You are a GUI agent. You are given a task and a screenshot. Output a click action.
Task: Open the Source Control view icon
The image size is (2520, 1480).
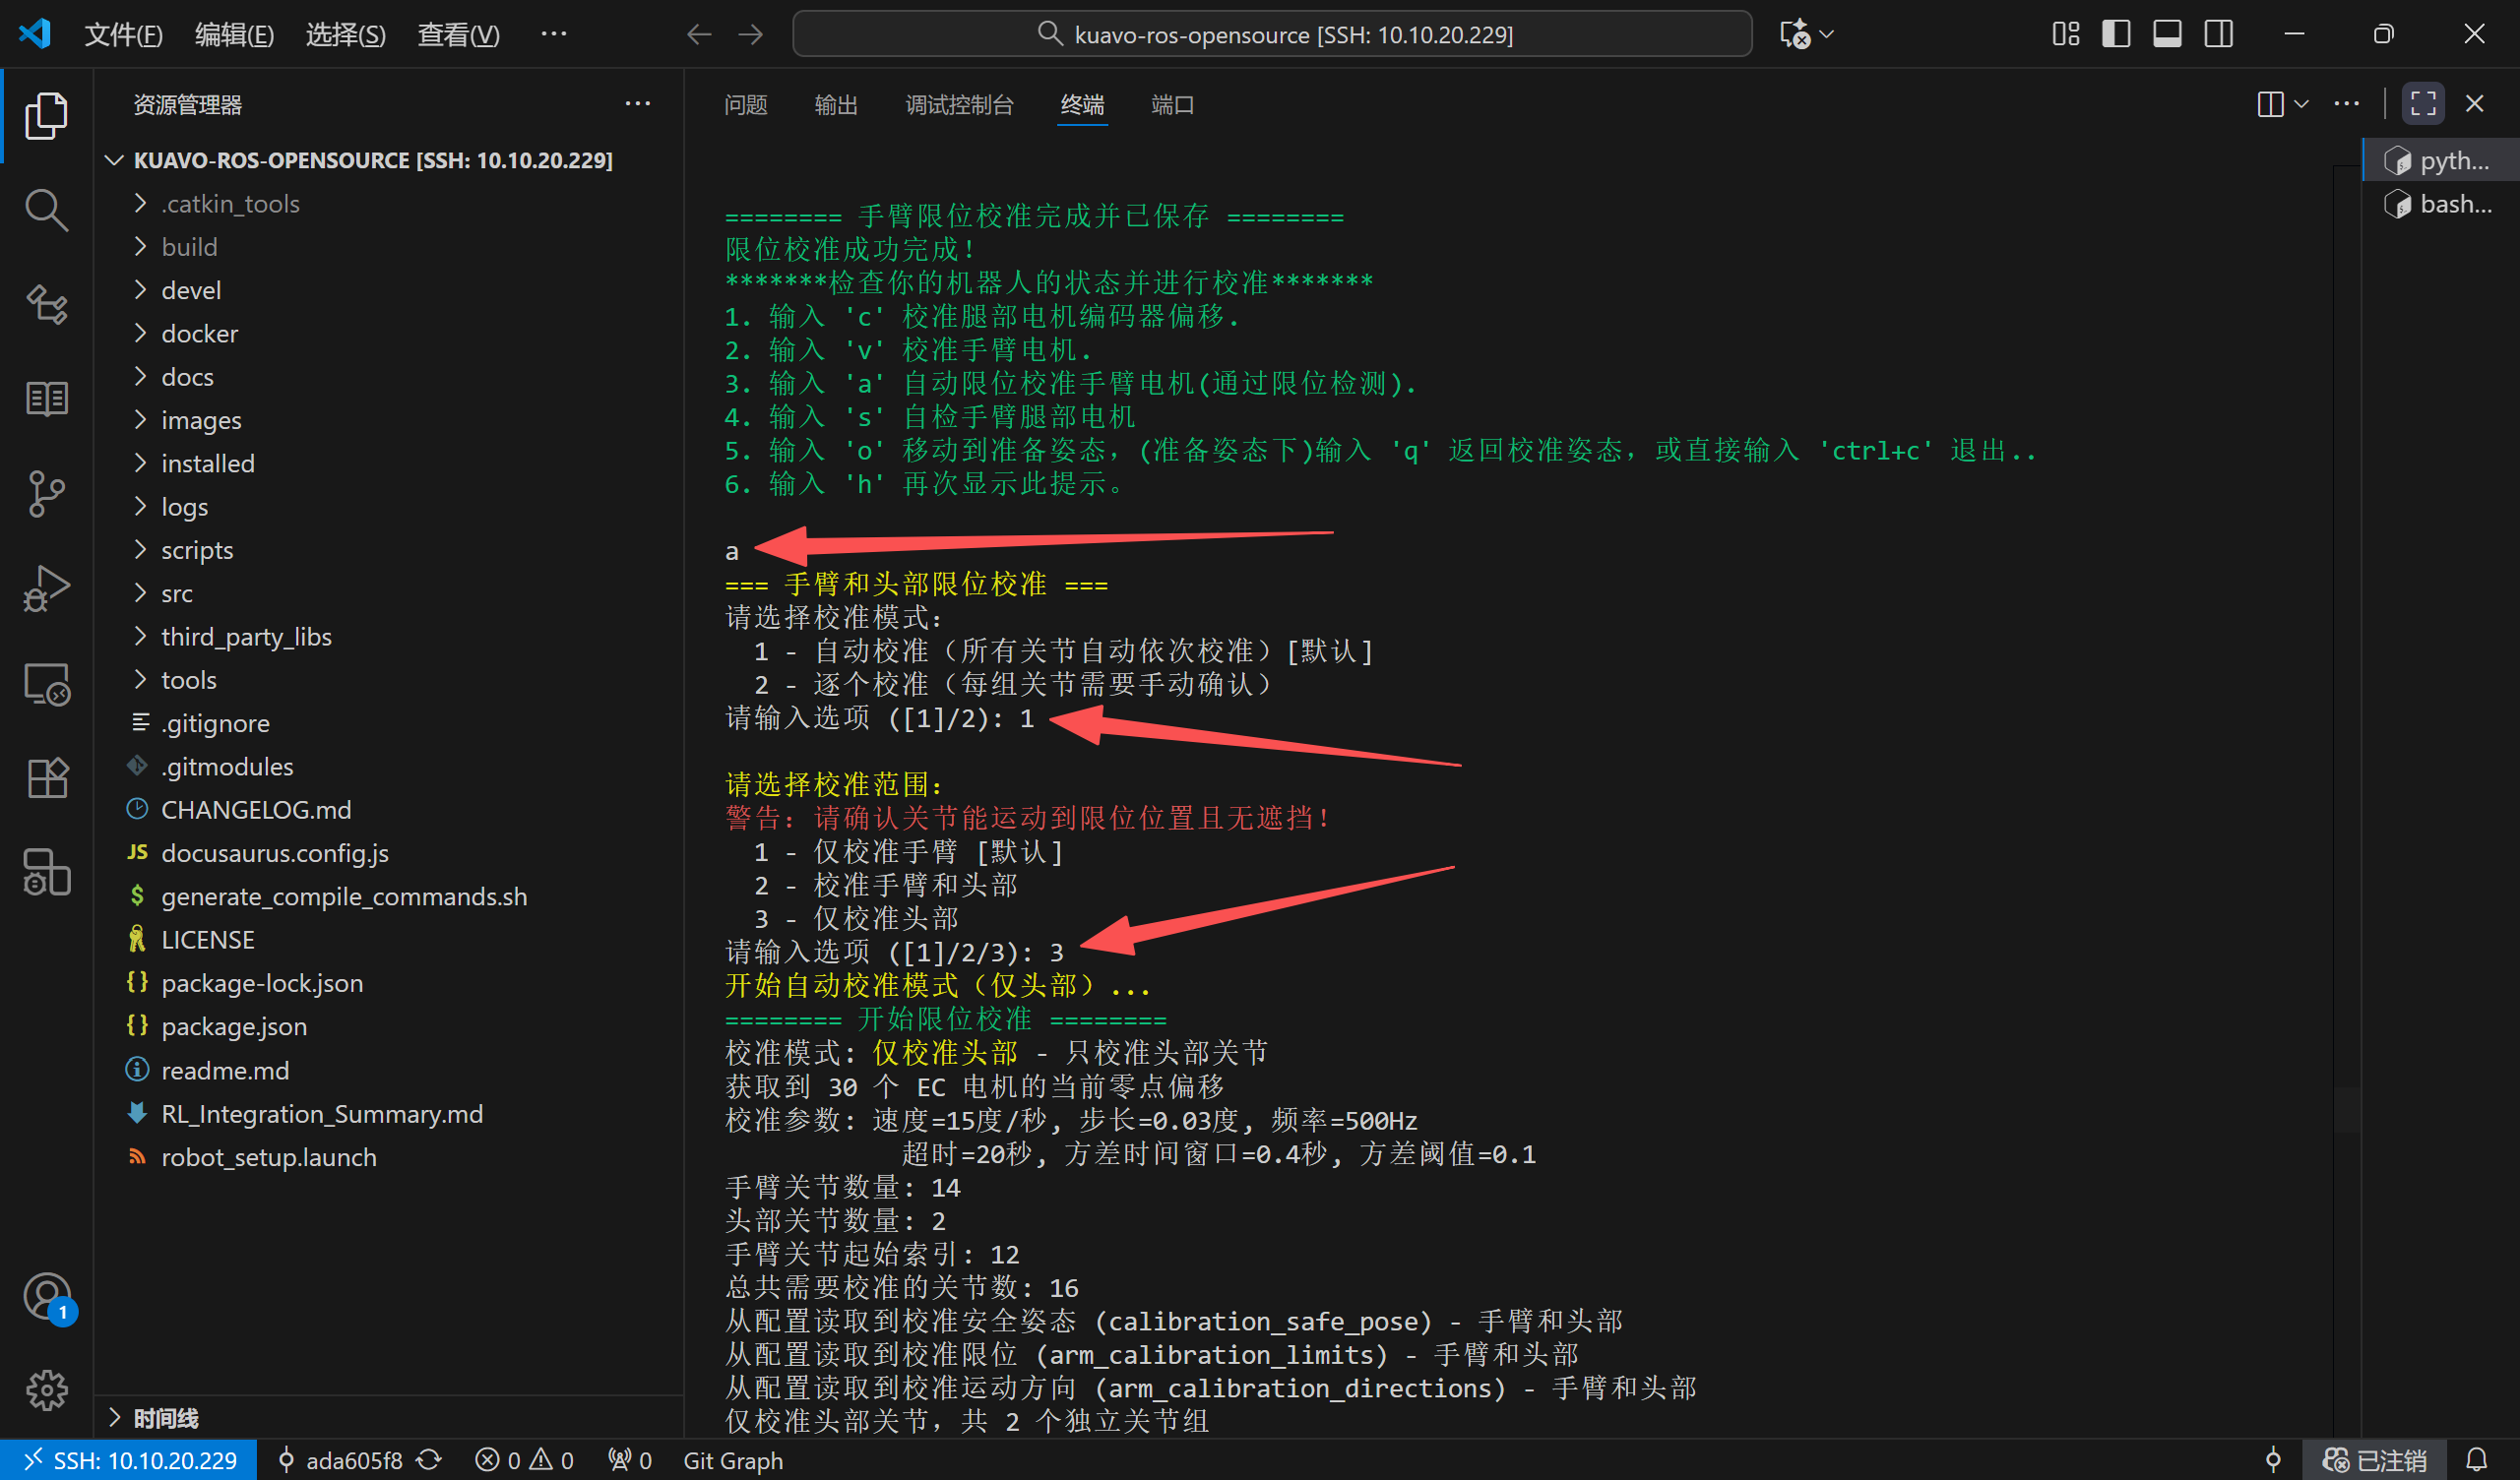(x=46, y=493)
